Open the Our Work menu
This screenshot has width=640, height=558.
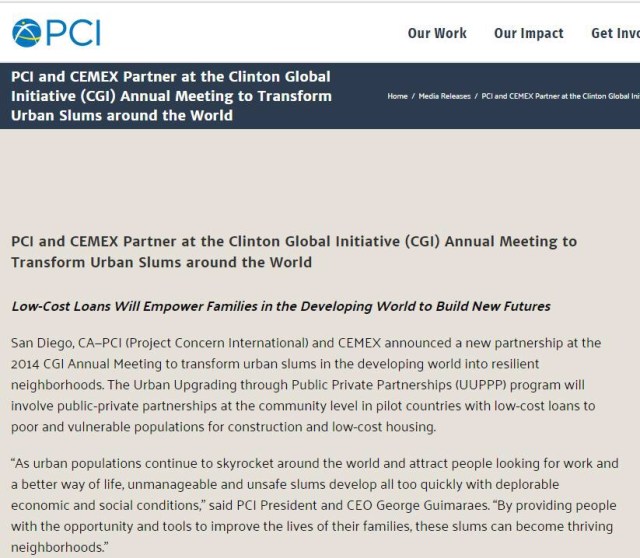click(437, 33)
